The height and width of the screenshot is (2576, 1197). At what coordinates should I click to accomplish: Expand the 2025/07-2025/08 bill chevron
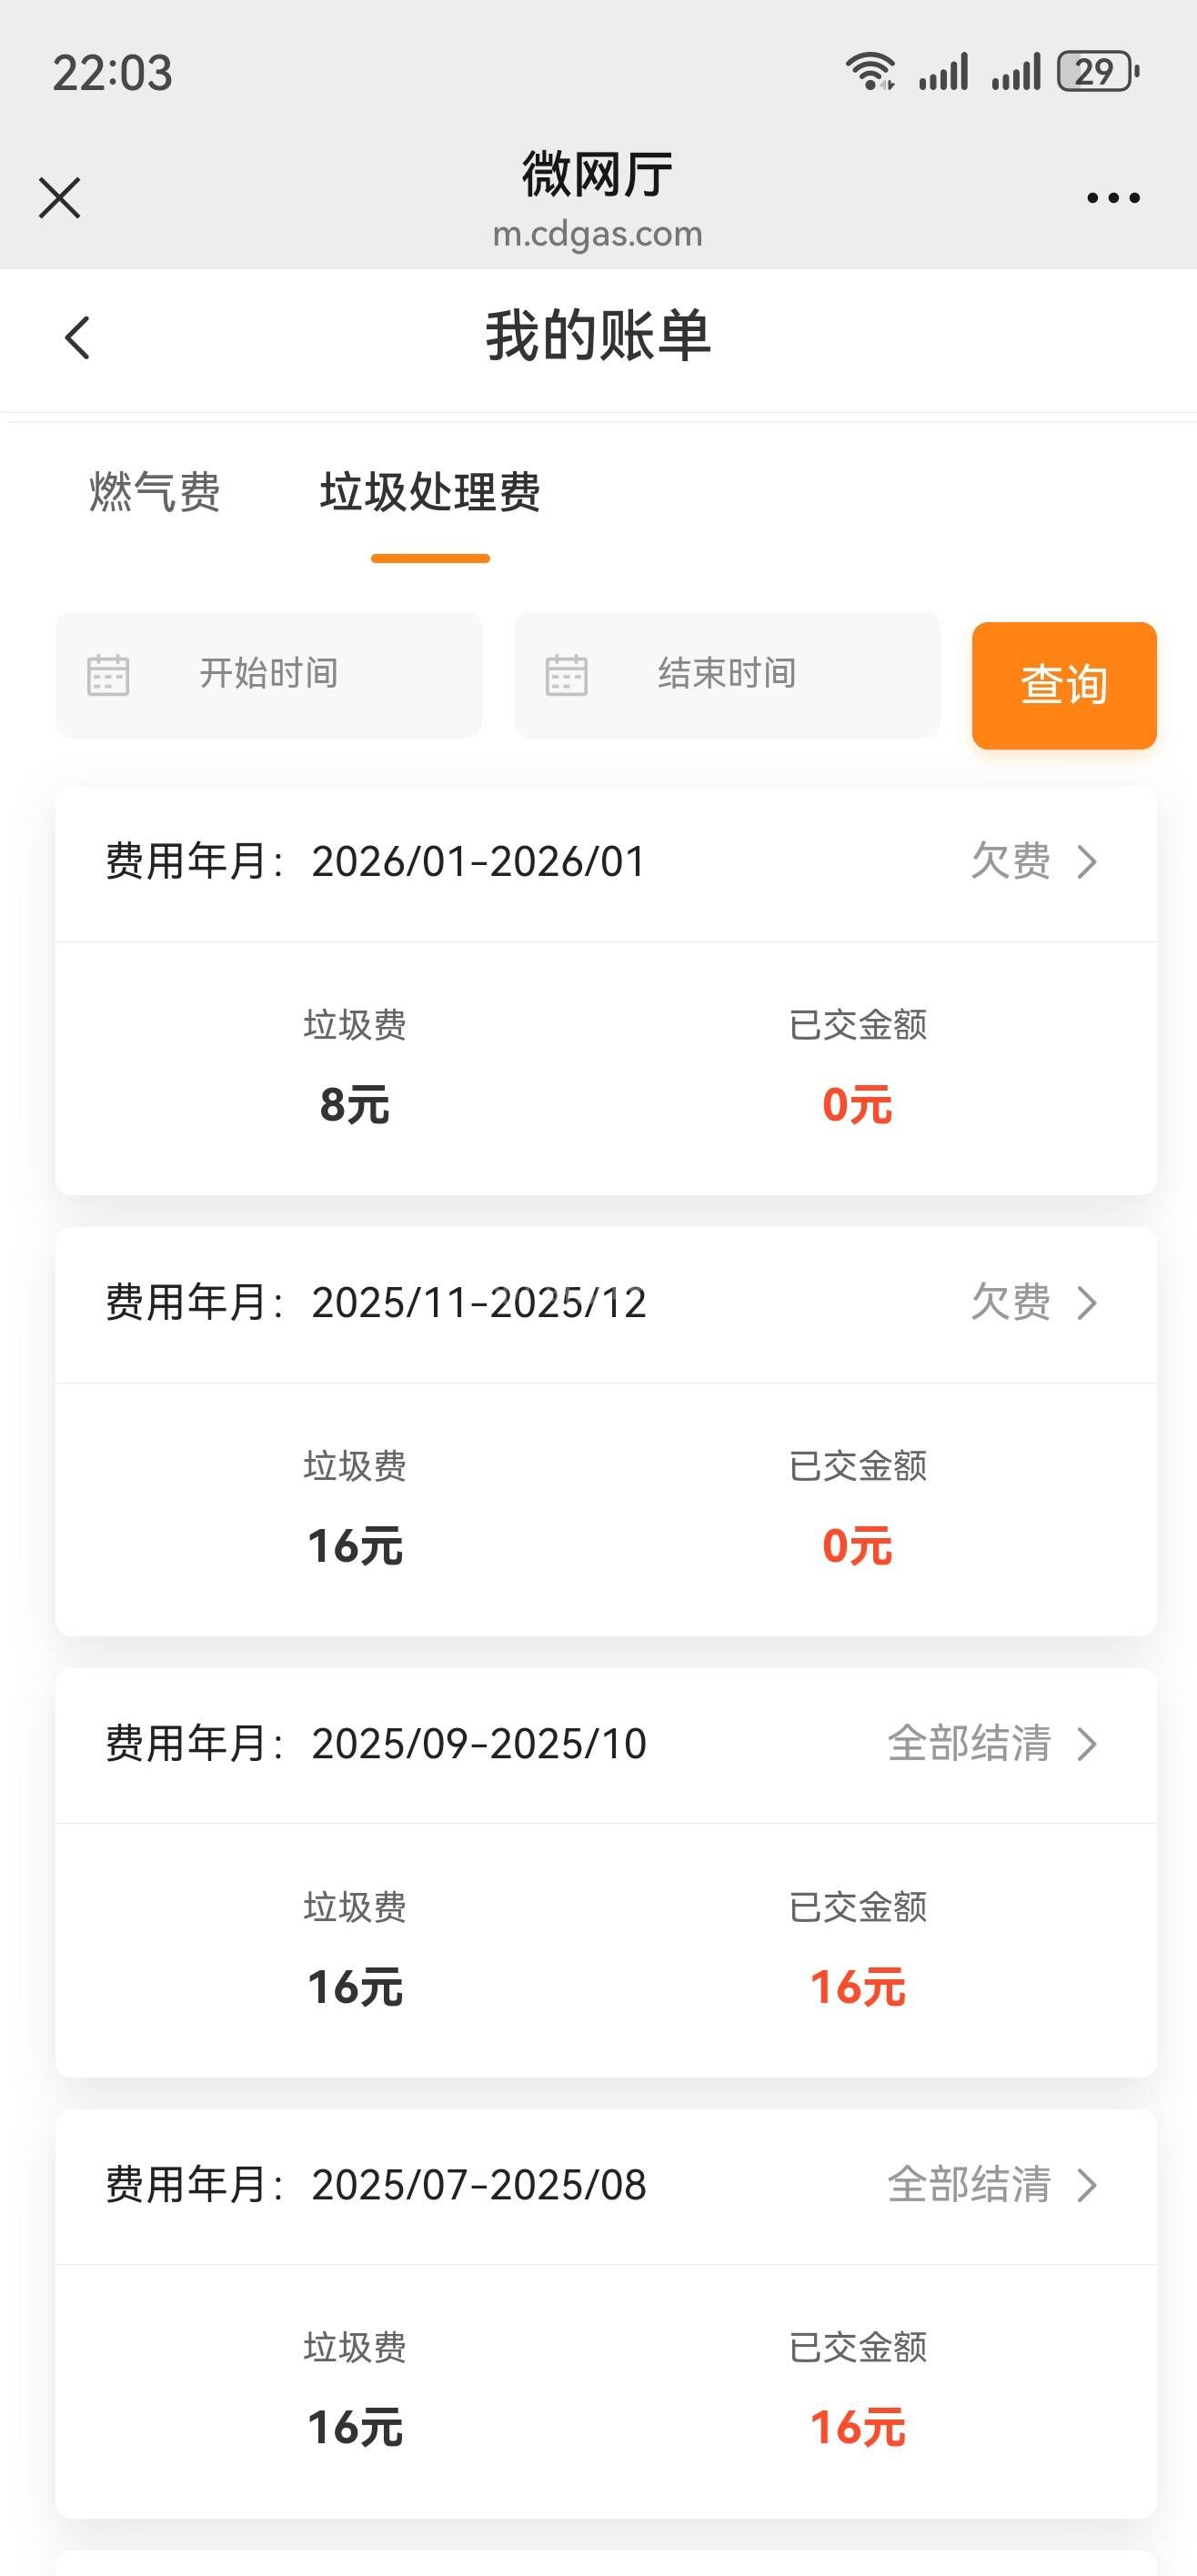[x=1087, y=2185]
